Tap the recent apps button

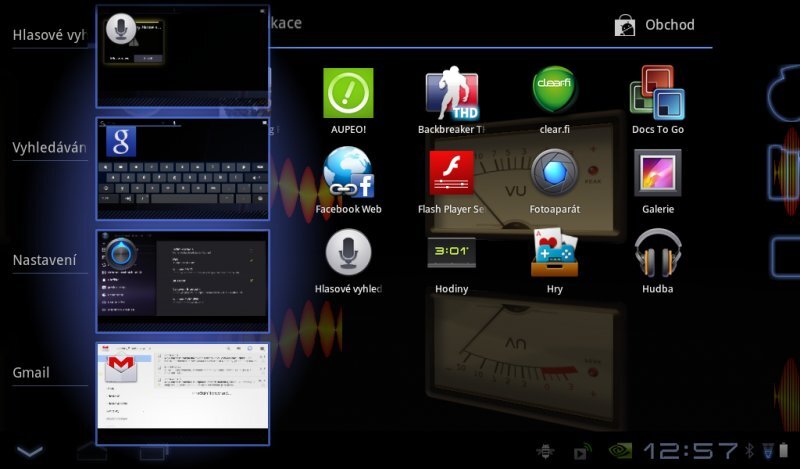153,452
